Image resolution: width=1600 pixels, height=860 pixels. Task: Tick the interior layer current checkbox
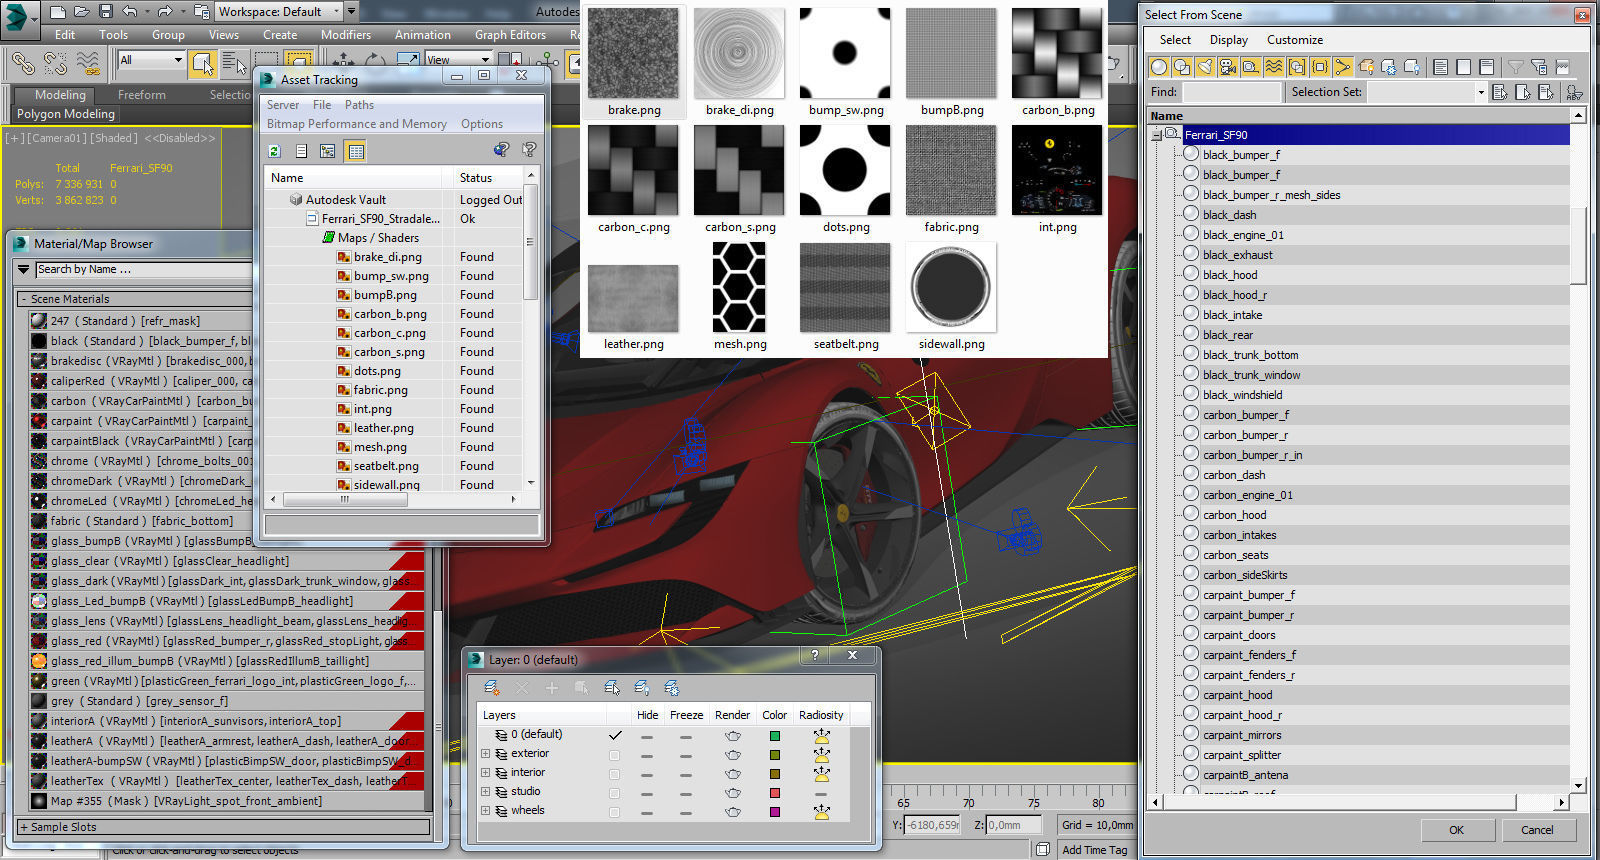[x=614, y=773]
